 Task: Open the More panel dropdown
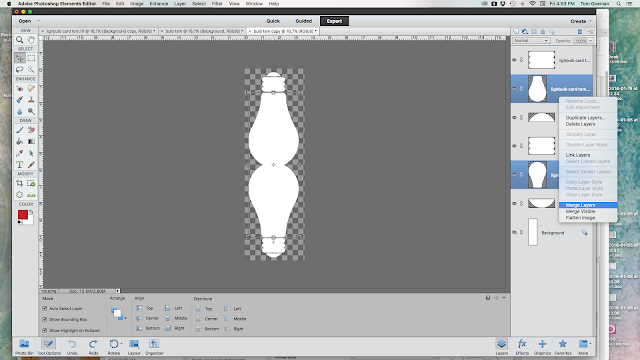[x=590, y=344]
